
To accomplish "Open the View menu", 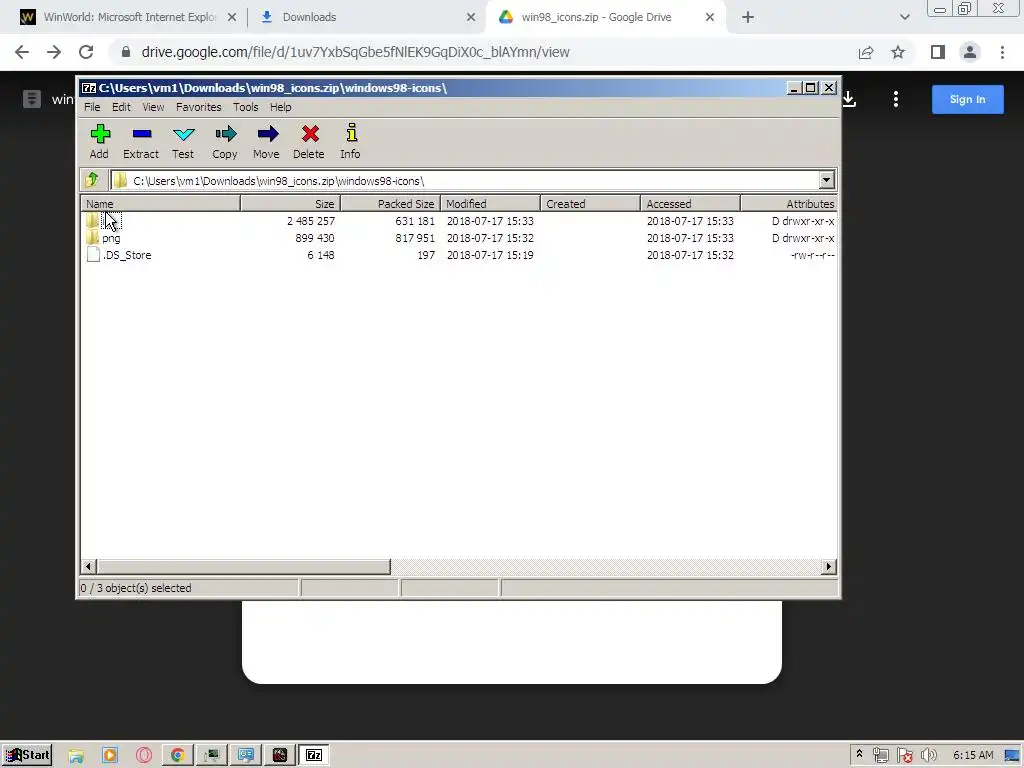I will point(153,107).
